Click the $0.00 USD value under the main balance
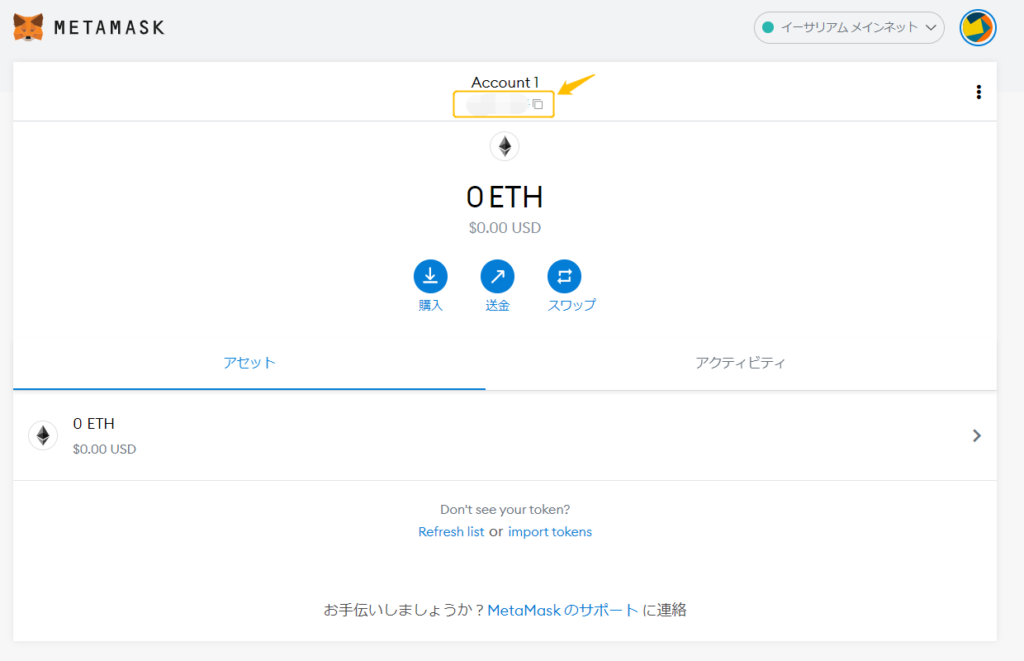 (505, 228)
